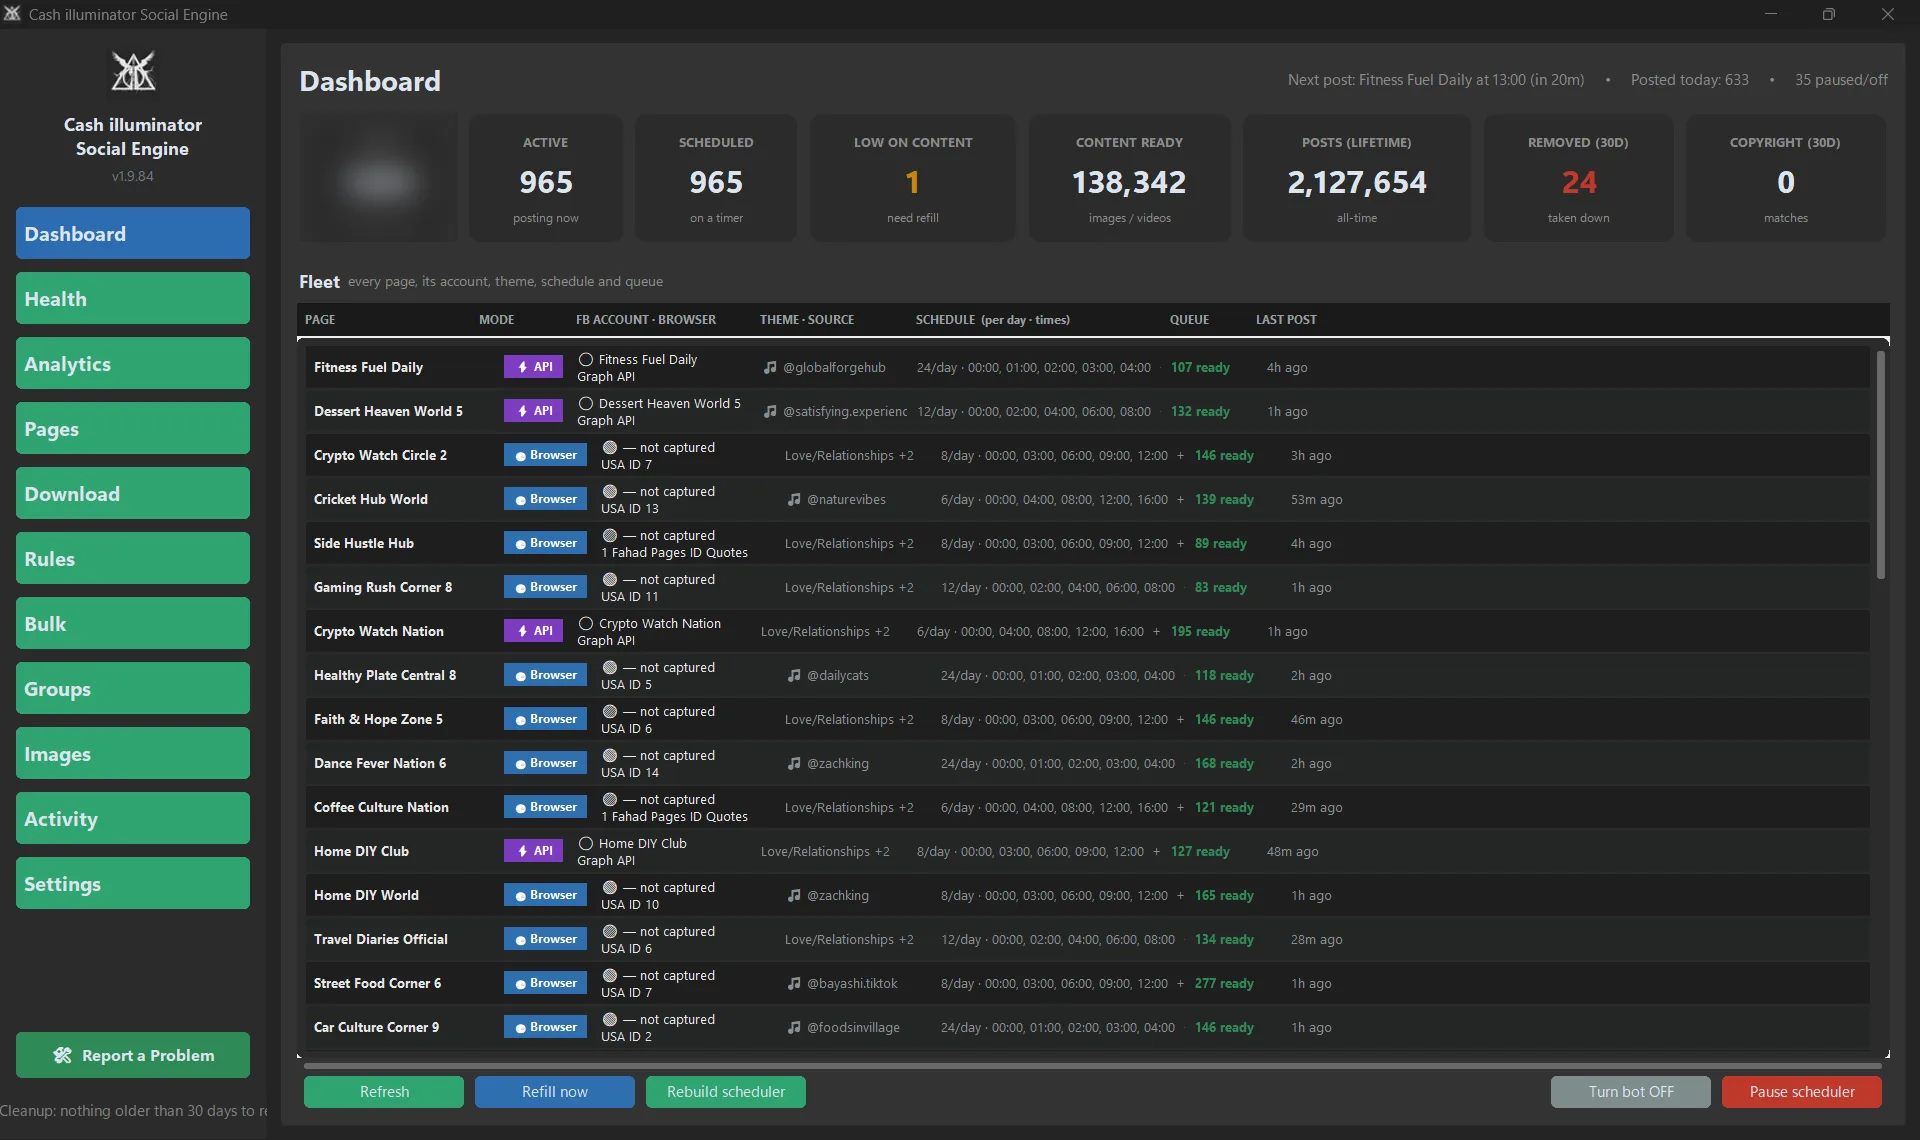The height and width of the screenshot is (1140, 1920).
Task: Click the status circle beside Dessert Heaven World 5 account
Action: coord(586,404)
